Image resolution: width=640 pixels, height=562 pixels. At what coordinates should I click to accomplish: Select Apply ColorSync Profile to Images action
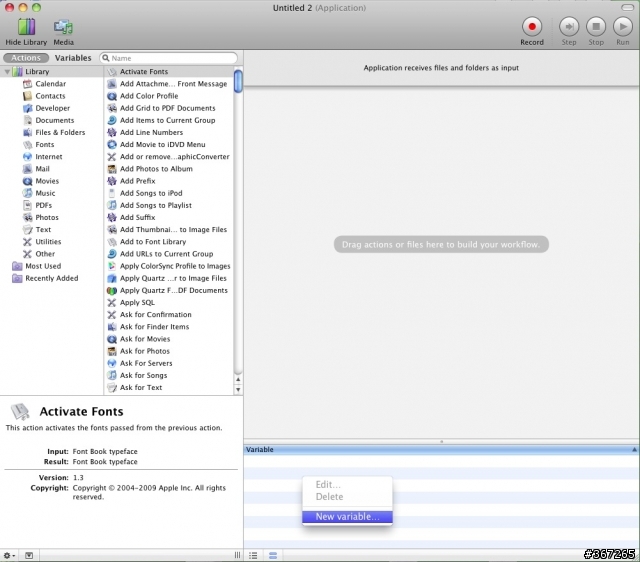click(169, 266)
